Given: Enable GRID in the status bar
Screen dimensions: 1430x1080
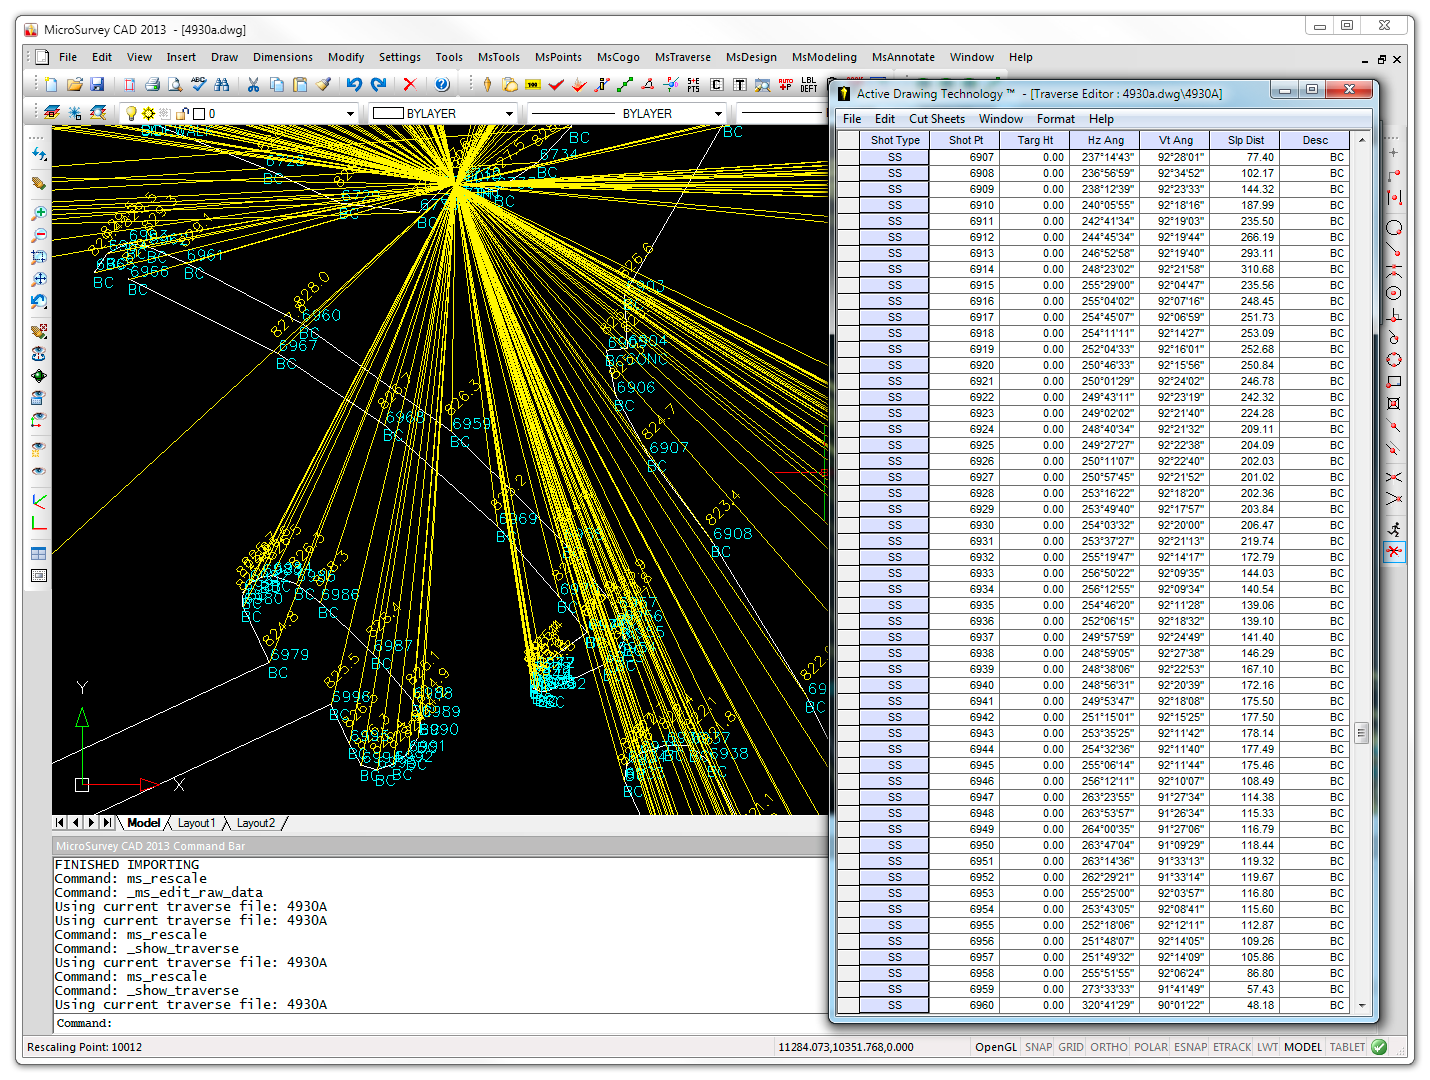Looking at the screenshot, I should (1071, 1047).
